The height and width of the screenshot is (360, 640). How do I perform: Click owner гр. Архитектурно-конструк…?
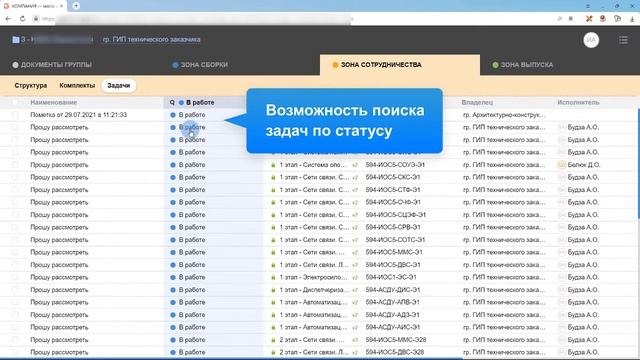[x=504, y=115]
